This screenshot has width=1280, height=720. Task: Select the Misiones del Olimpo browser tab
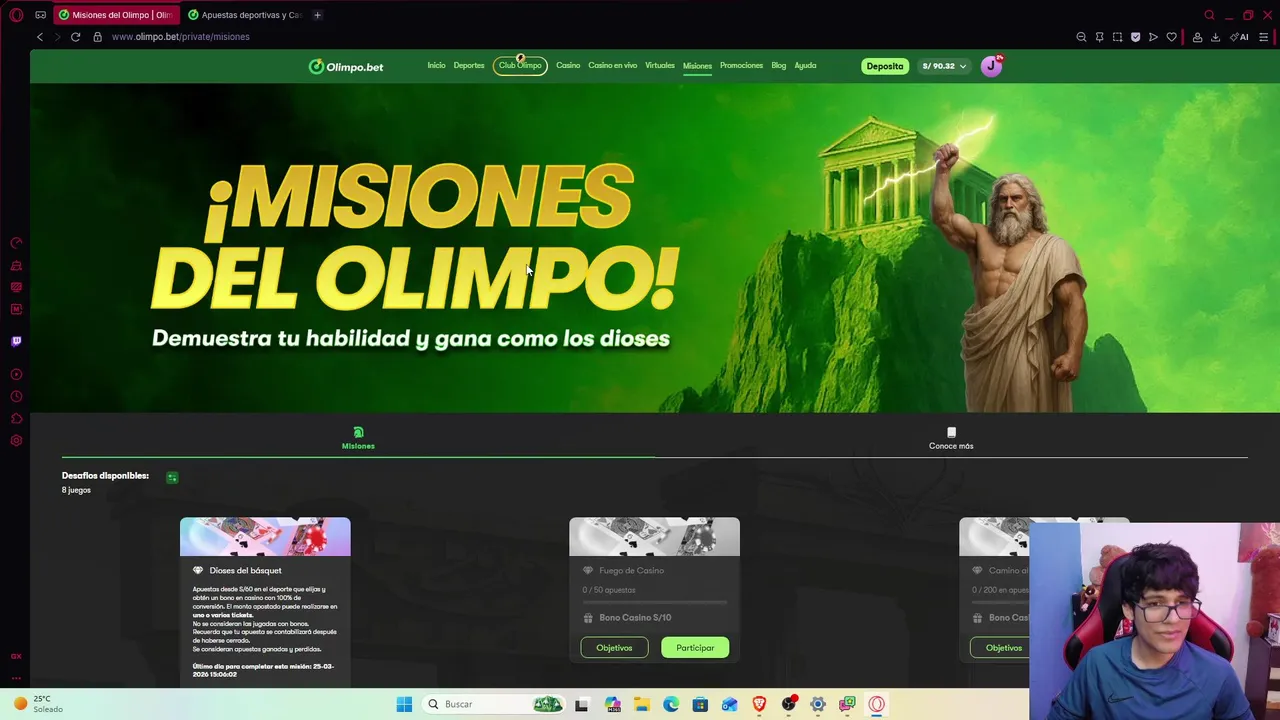click(x=116, y=15)
